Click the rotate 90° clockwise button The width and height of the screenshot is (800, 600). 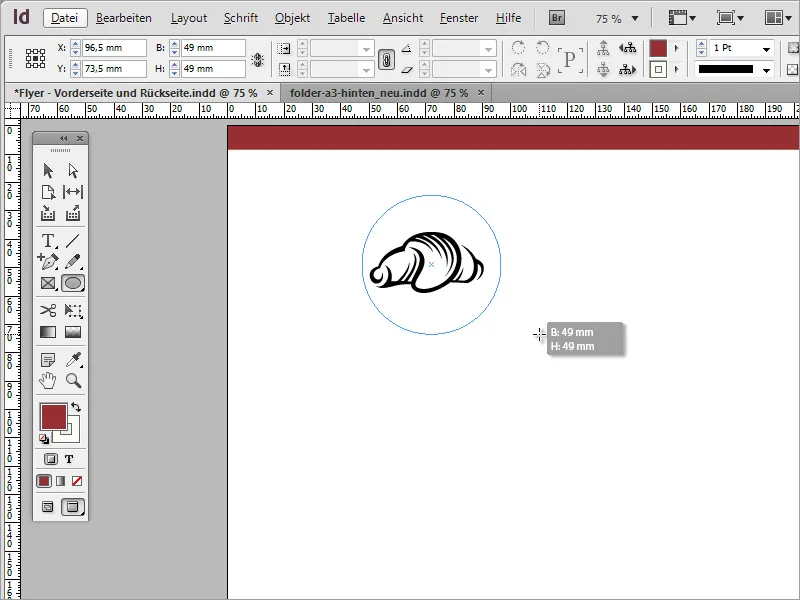(x=517, y=48)
